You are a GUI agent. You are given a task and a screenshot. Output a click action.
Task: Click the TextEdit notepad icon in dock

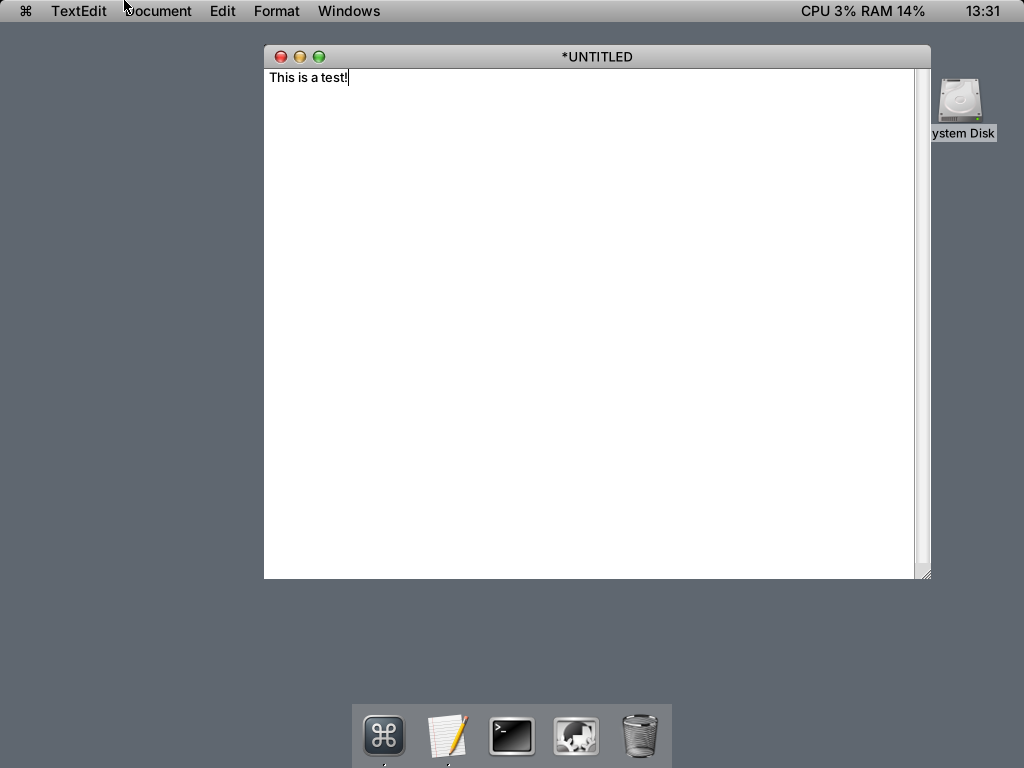coord(448,736)
